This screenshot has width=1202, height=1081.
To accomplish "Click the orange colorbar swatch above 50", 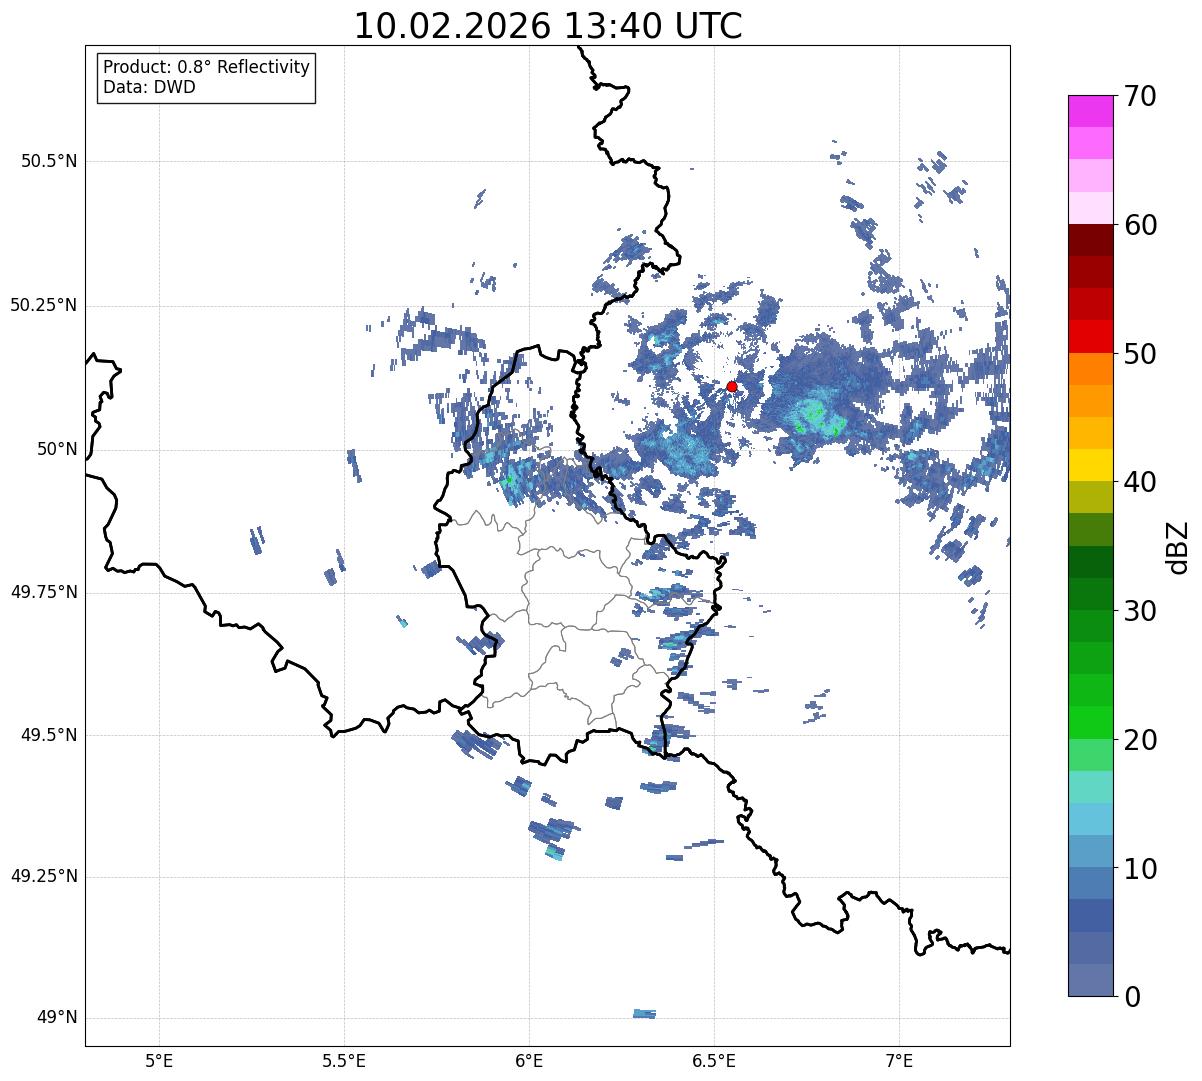I will [x=1090, y=369].
